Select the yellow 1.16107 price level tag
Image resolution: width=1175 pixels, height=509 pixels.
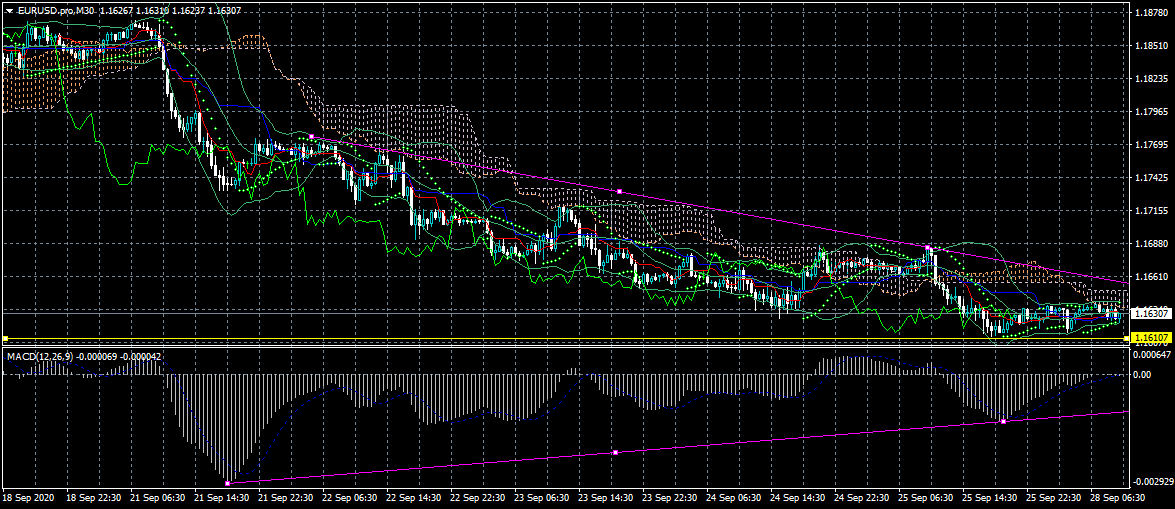[x=1150, y=339]
